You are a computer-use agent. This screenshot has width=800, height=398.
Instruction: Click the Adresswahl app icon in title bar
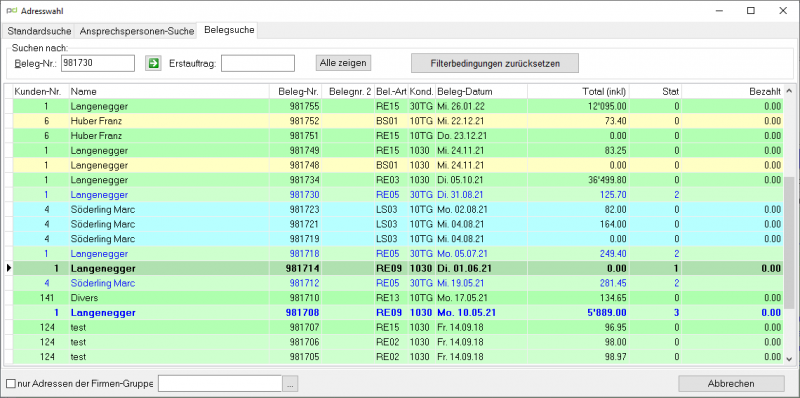click(x=11, y=10)
